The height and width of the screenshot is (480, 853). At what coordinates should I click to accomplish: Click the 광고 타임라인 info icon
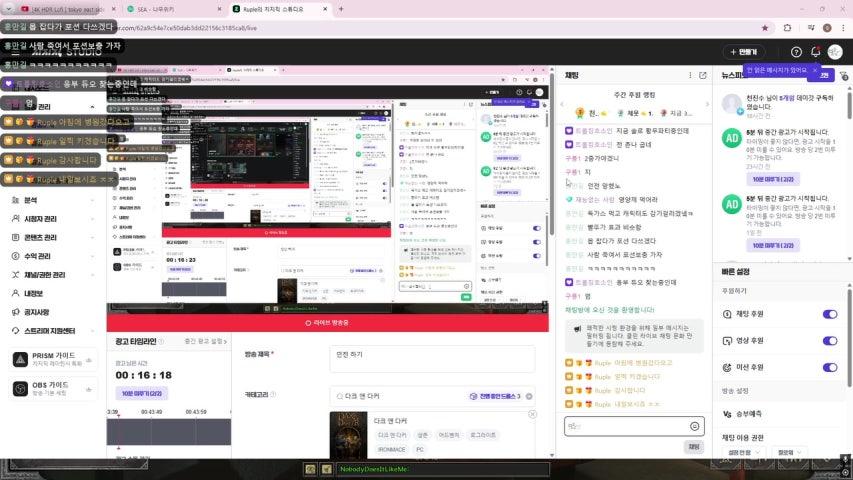161,342
